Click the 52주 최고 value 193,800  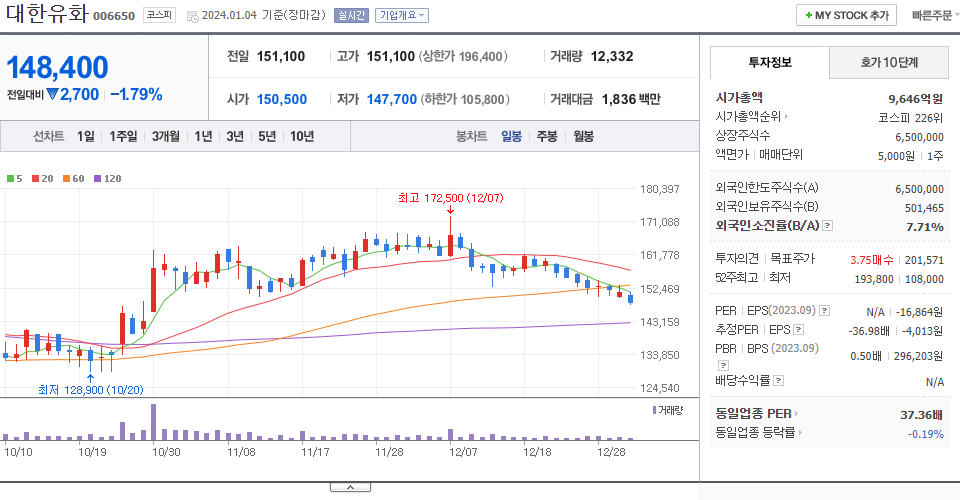coord(874,279)
